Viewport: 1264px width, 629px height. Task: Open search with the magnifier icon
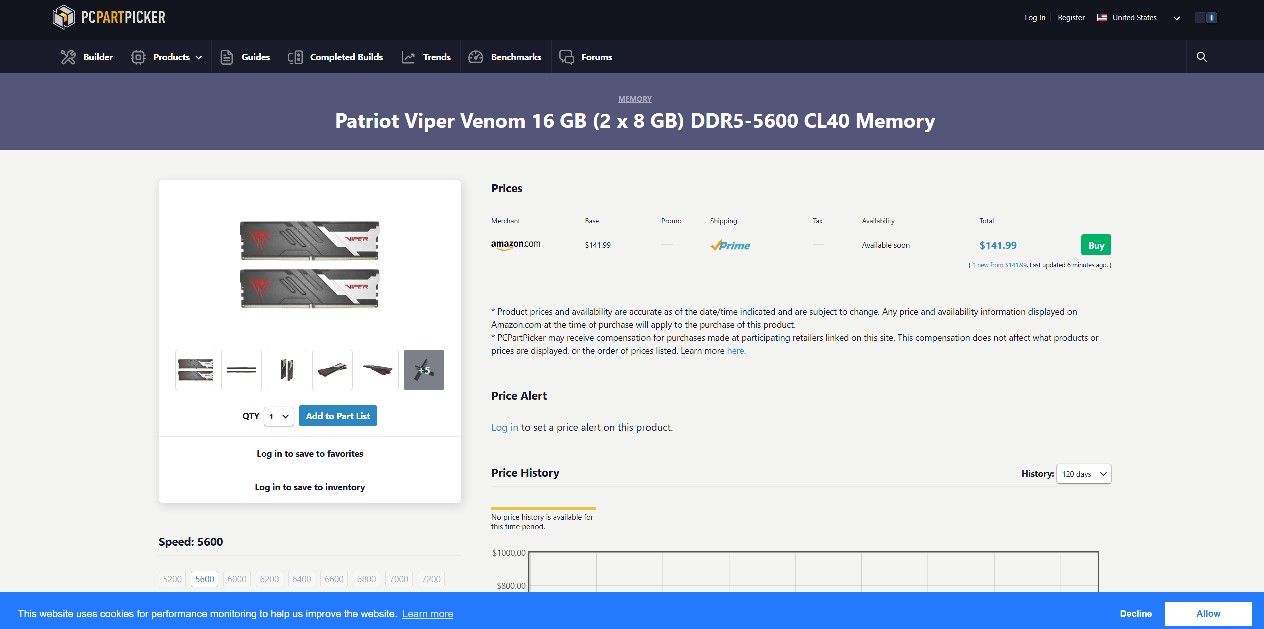click(x=1201, y=57)
